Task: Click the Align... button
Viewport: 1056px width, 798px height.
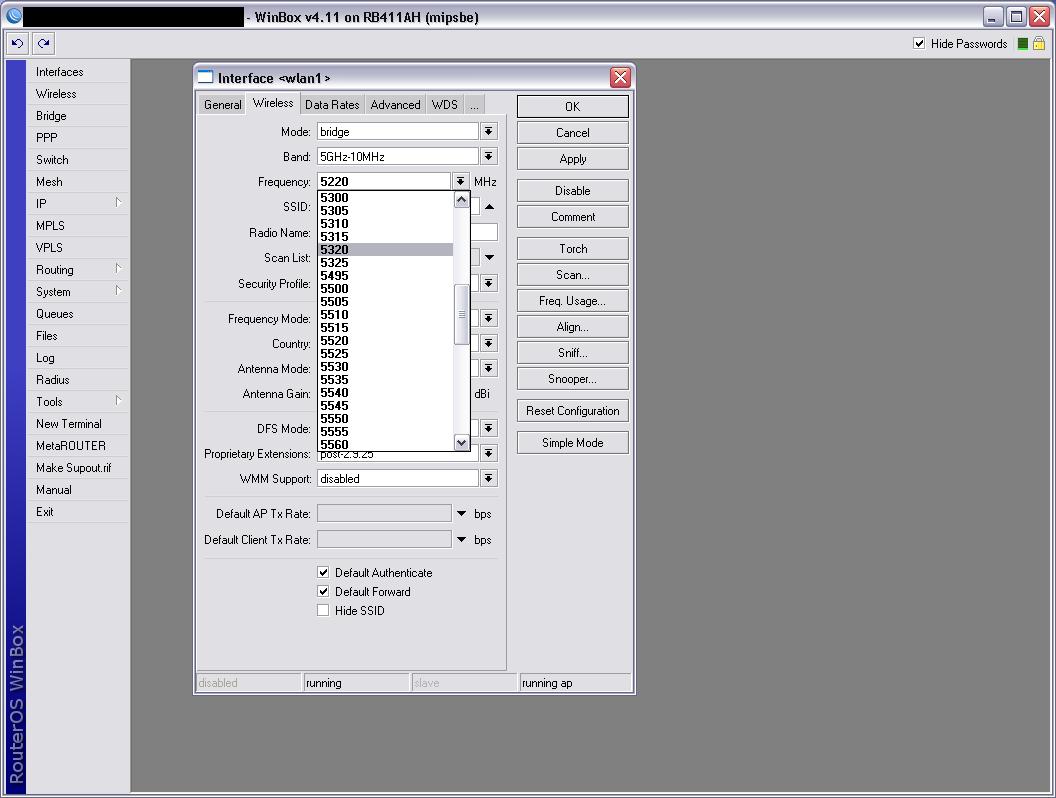Action: pyautogui.click(x=572, y=327)
